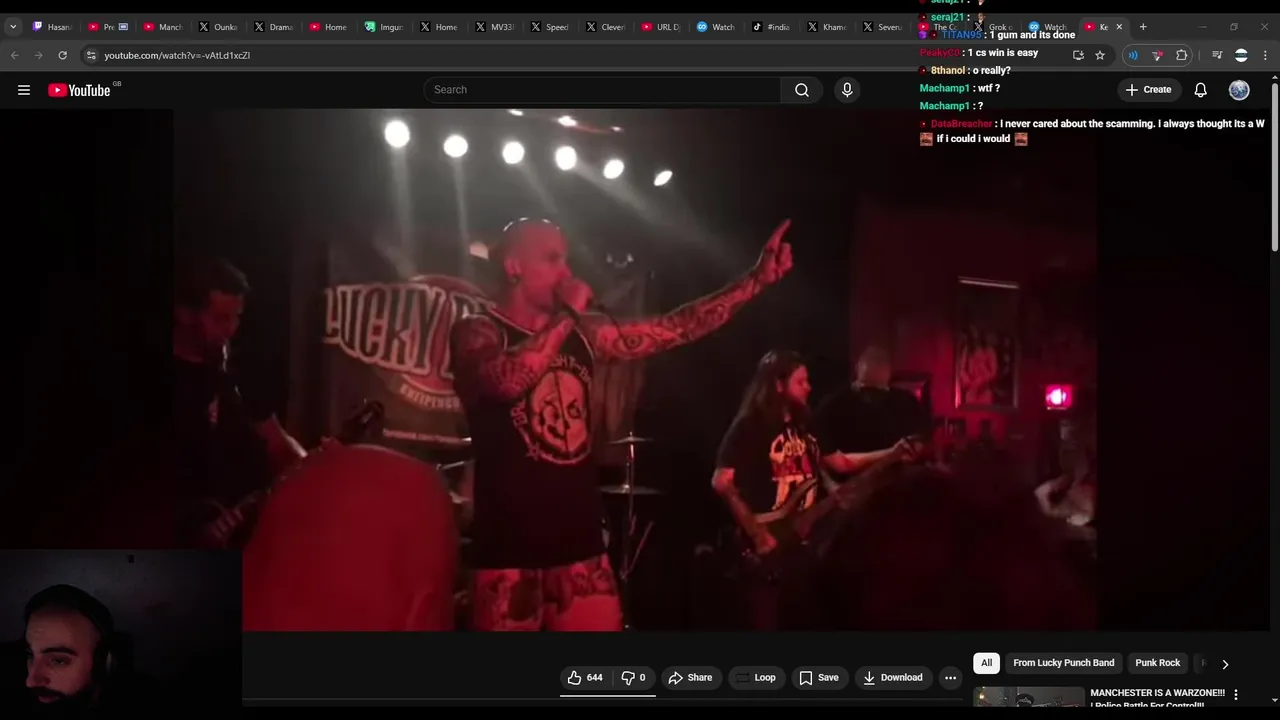Reload the page
This screenshot has width=1280, height=720.
click(x=62, y=55)
